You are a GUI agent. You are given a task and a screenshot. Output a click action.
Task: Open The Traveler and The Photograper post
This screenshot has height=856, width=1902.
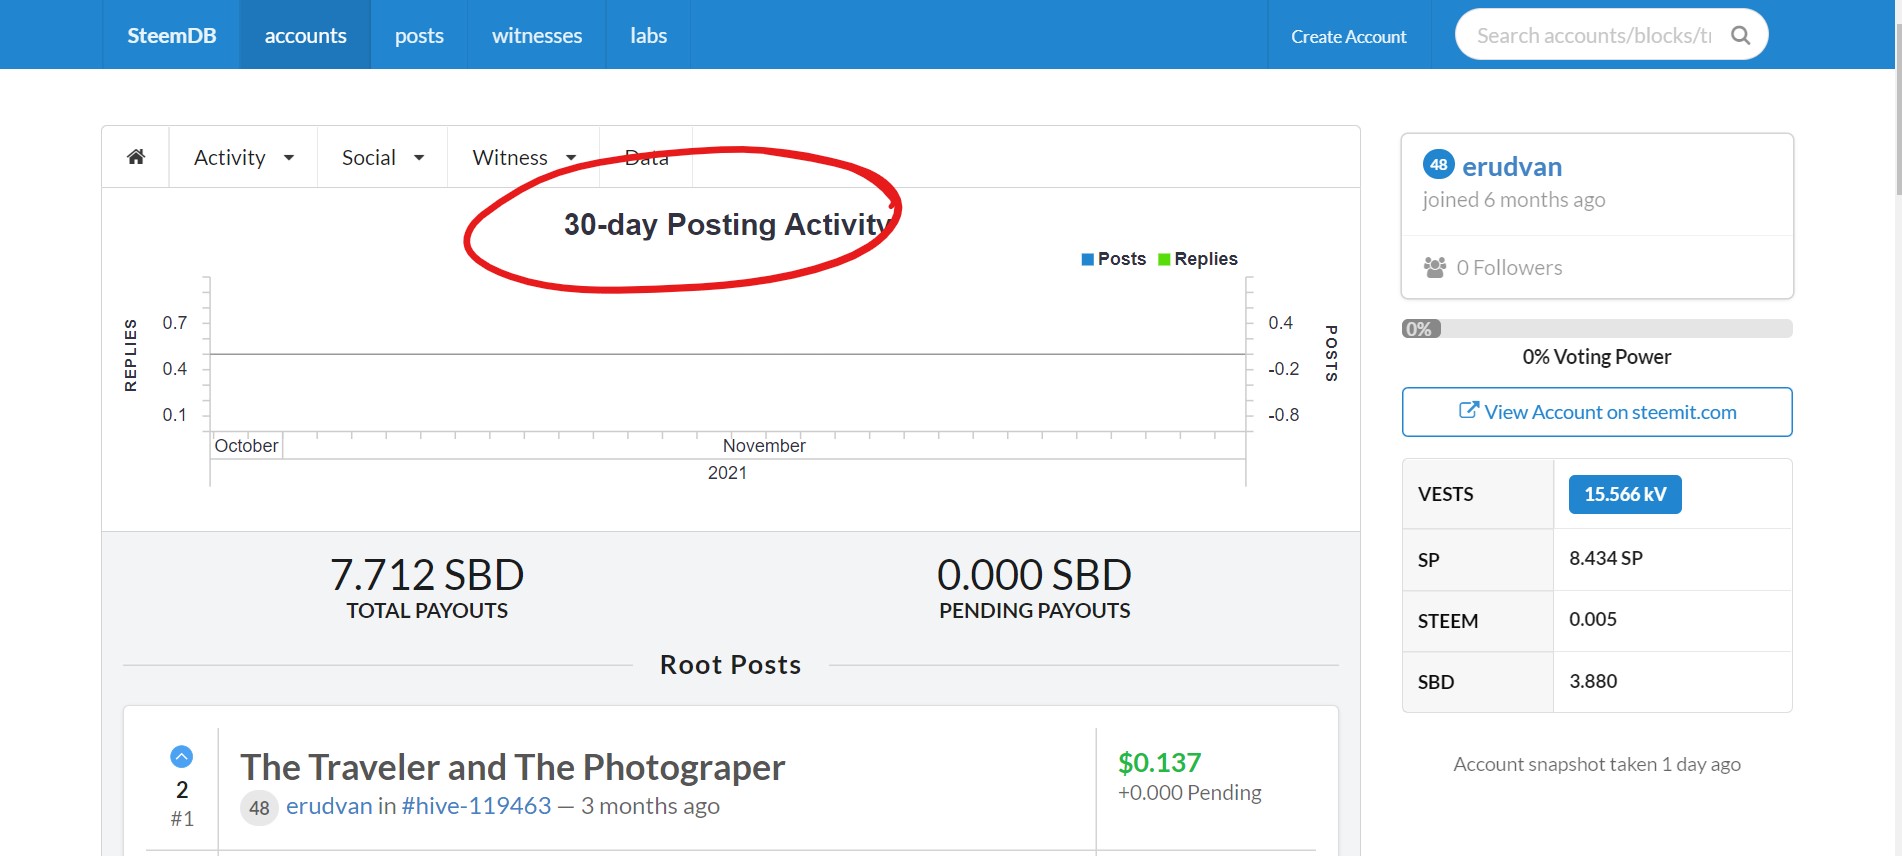(512, 767)
